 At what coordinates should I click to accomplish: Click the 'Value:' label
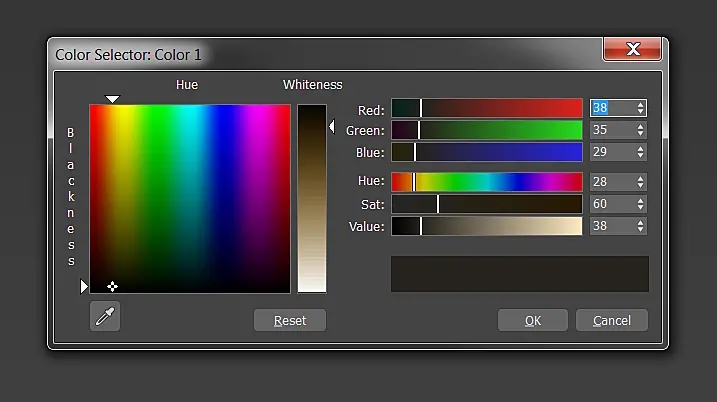coord(366,226)
